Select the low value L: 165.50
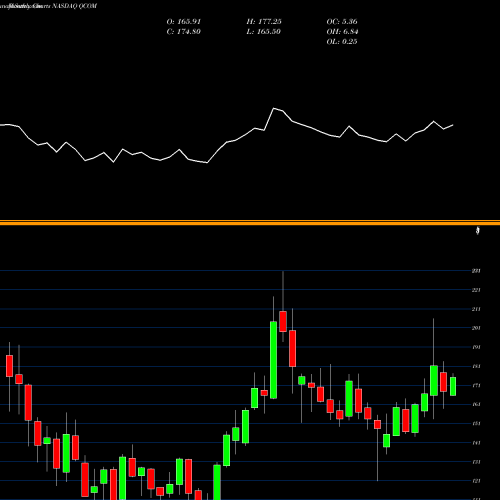This screenshot has height=500, width=500. (x=263, y=32)
